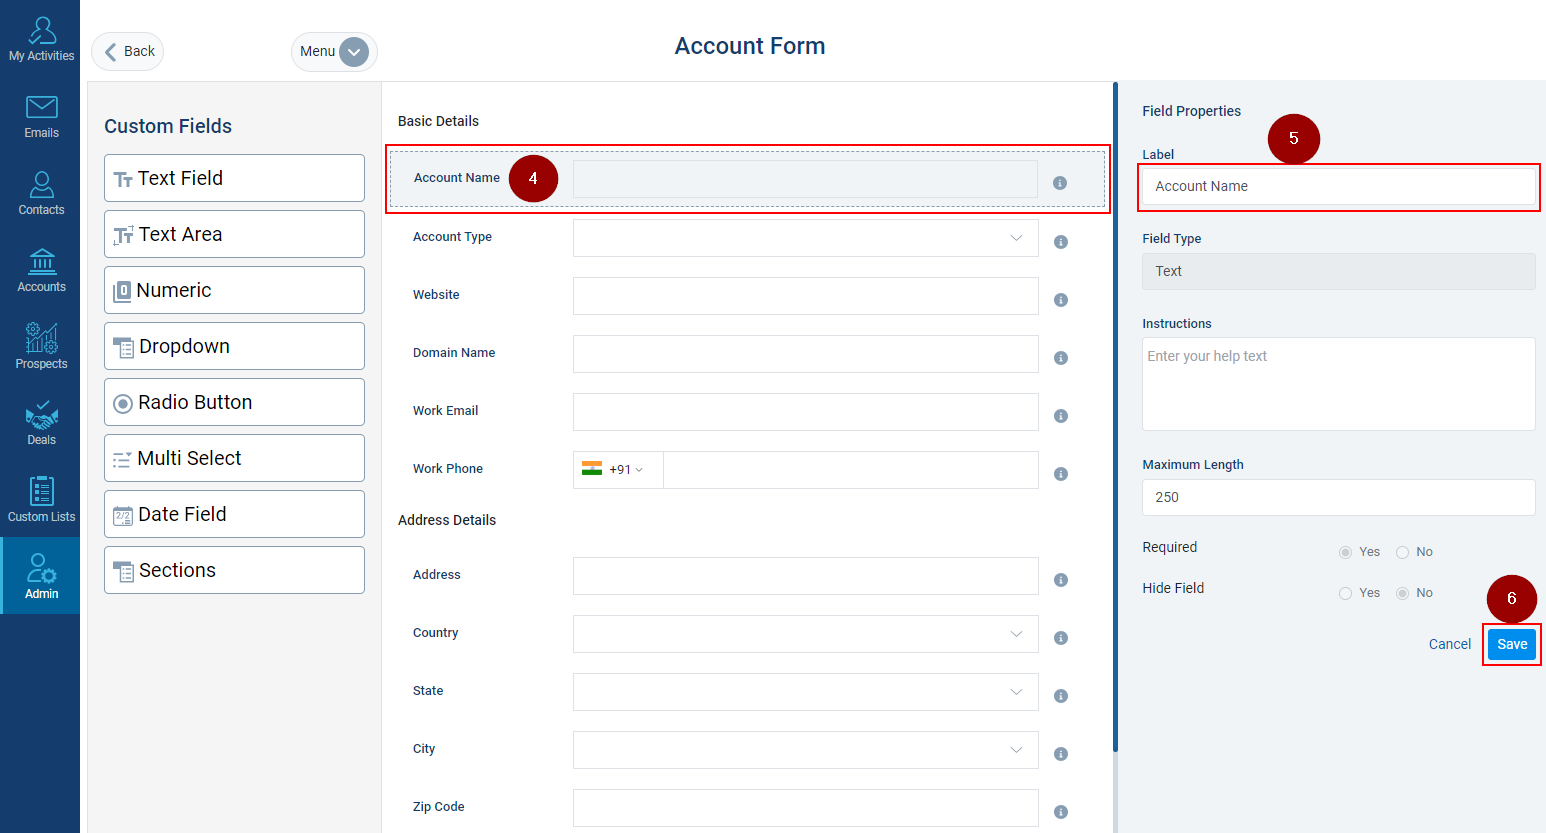Add a Dropdown custom field
This screenshot has width=1546, height=833.
[234, 346]
